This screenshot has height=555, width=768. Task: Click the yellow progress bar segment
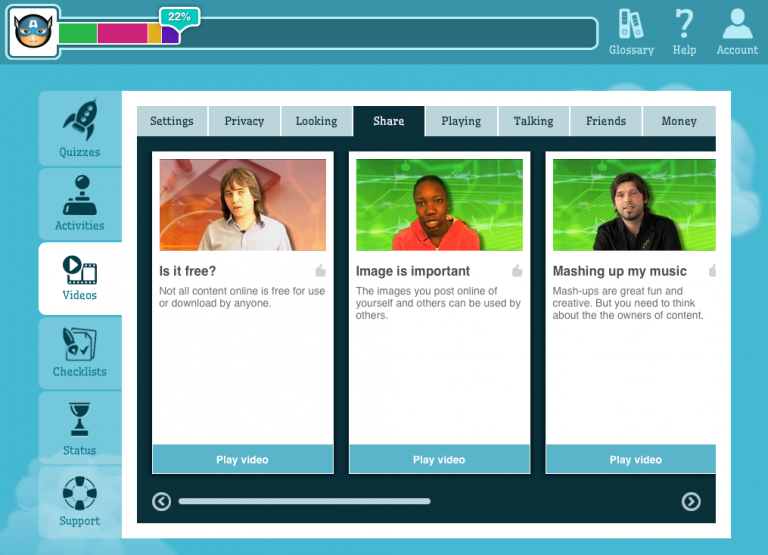pyautogui.click(x=154, y=33)
